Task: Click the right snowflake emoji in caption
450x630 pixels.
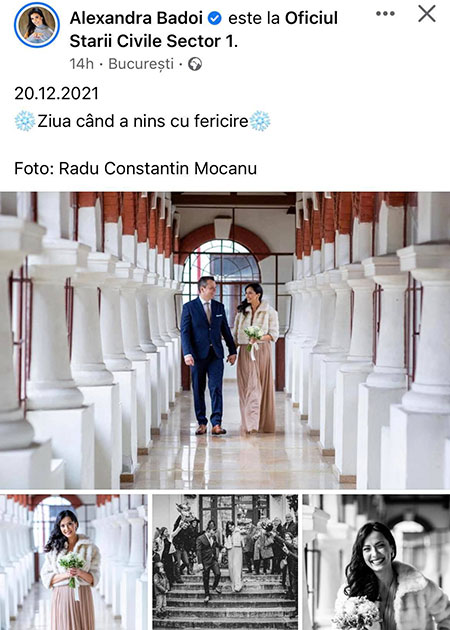Action: (260, 121)
